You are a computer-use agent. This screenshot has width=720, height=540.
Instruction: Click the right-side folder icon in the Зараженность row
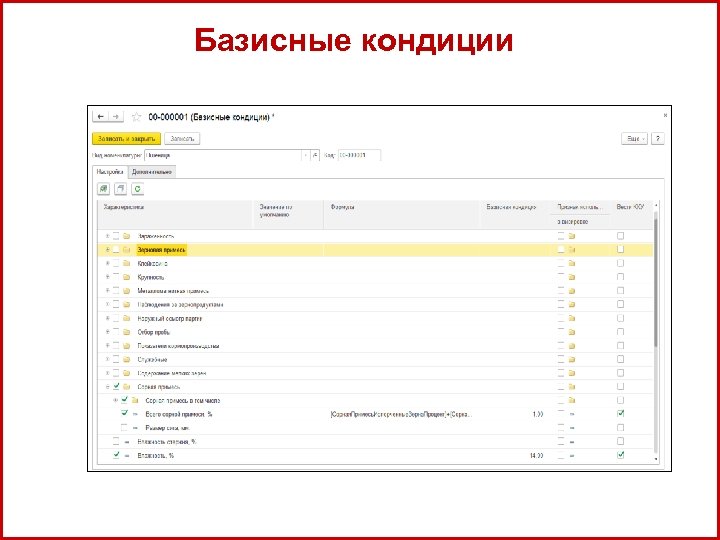point(572,236)
